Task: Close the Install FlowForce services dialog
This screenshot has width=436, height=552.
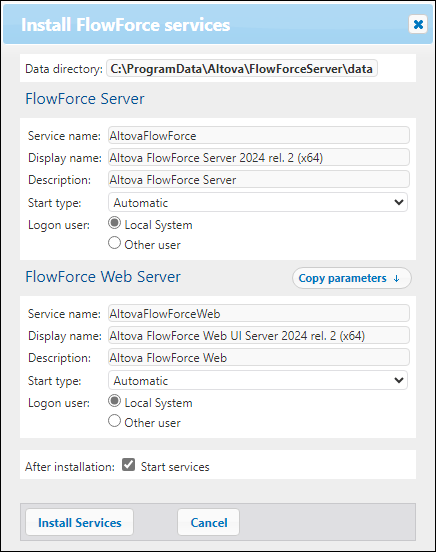Action: point(418,24)
